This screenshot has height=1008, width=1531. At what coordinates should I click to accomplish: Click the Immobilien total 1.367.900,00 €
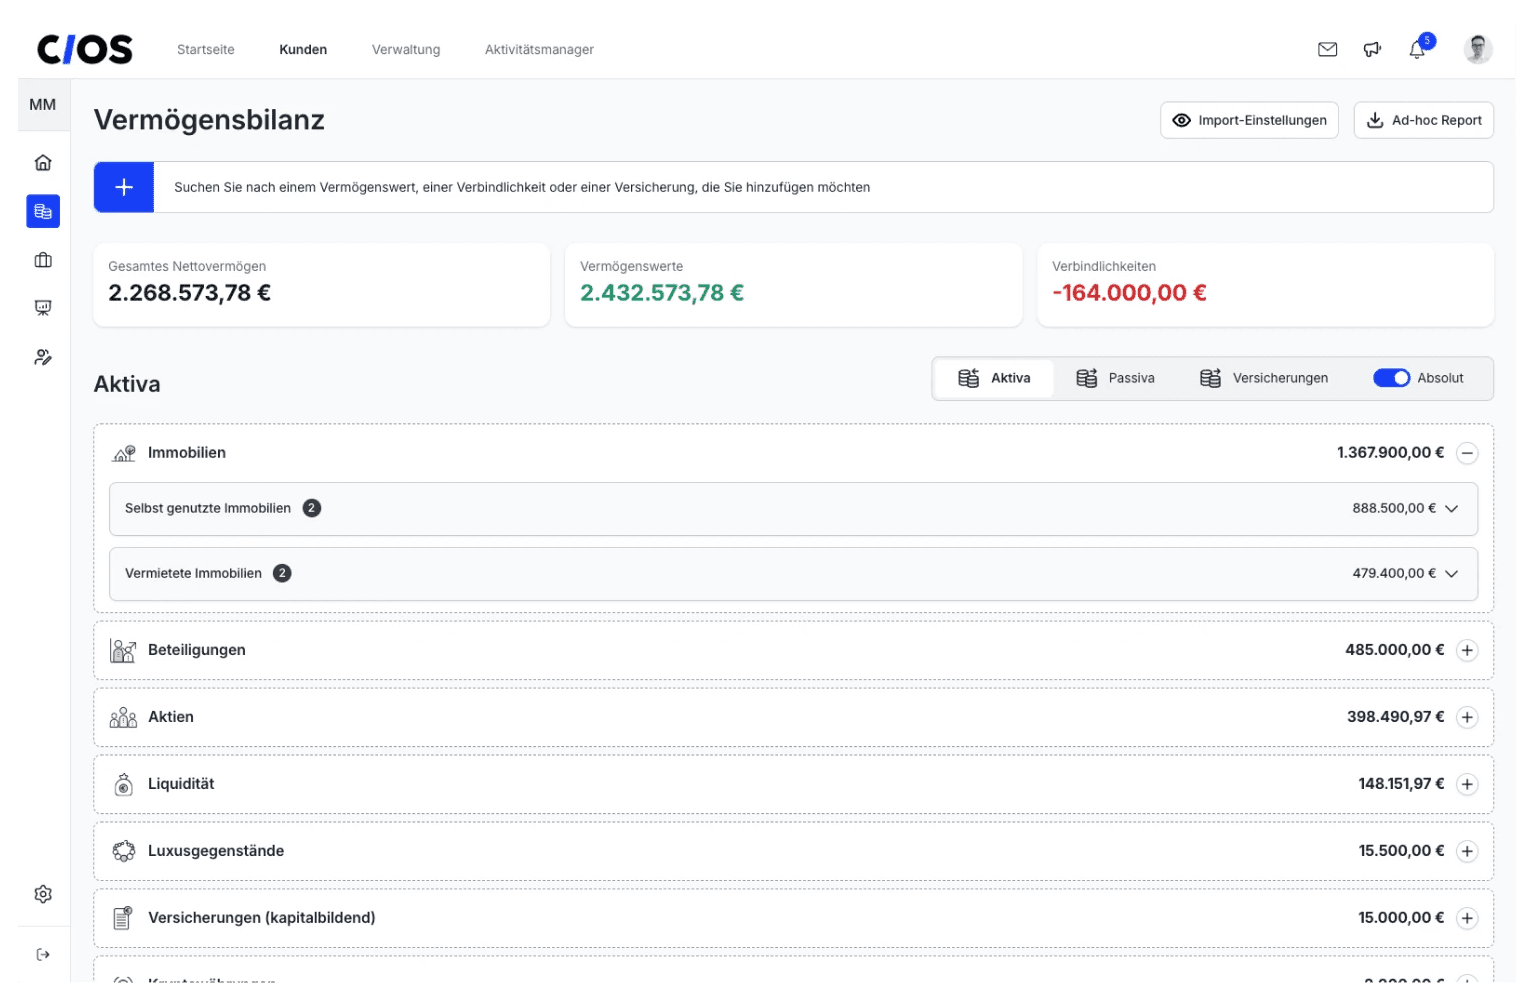(x=1390, y=453)
